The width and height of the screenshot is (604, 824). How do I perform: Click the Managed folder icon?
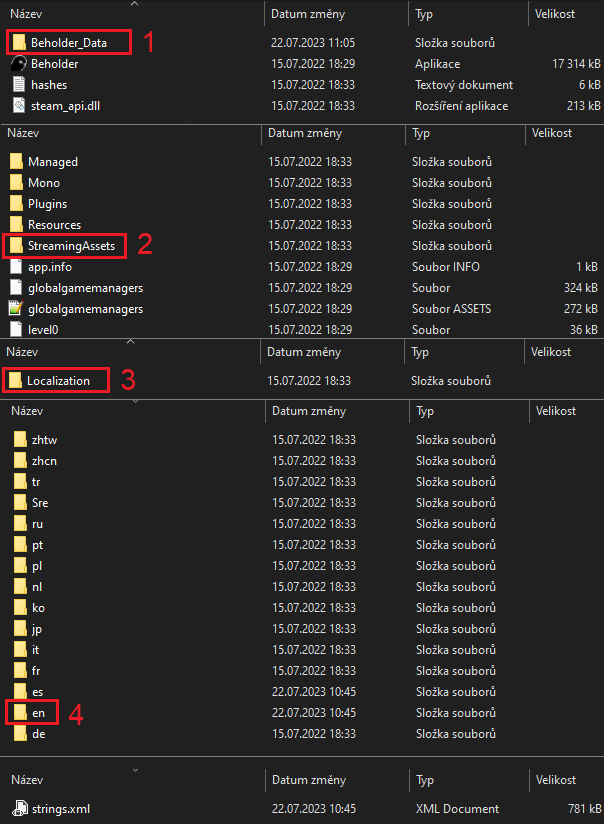(x=16, y=161)
